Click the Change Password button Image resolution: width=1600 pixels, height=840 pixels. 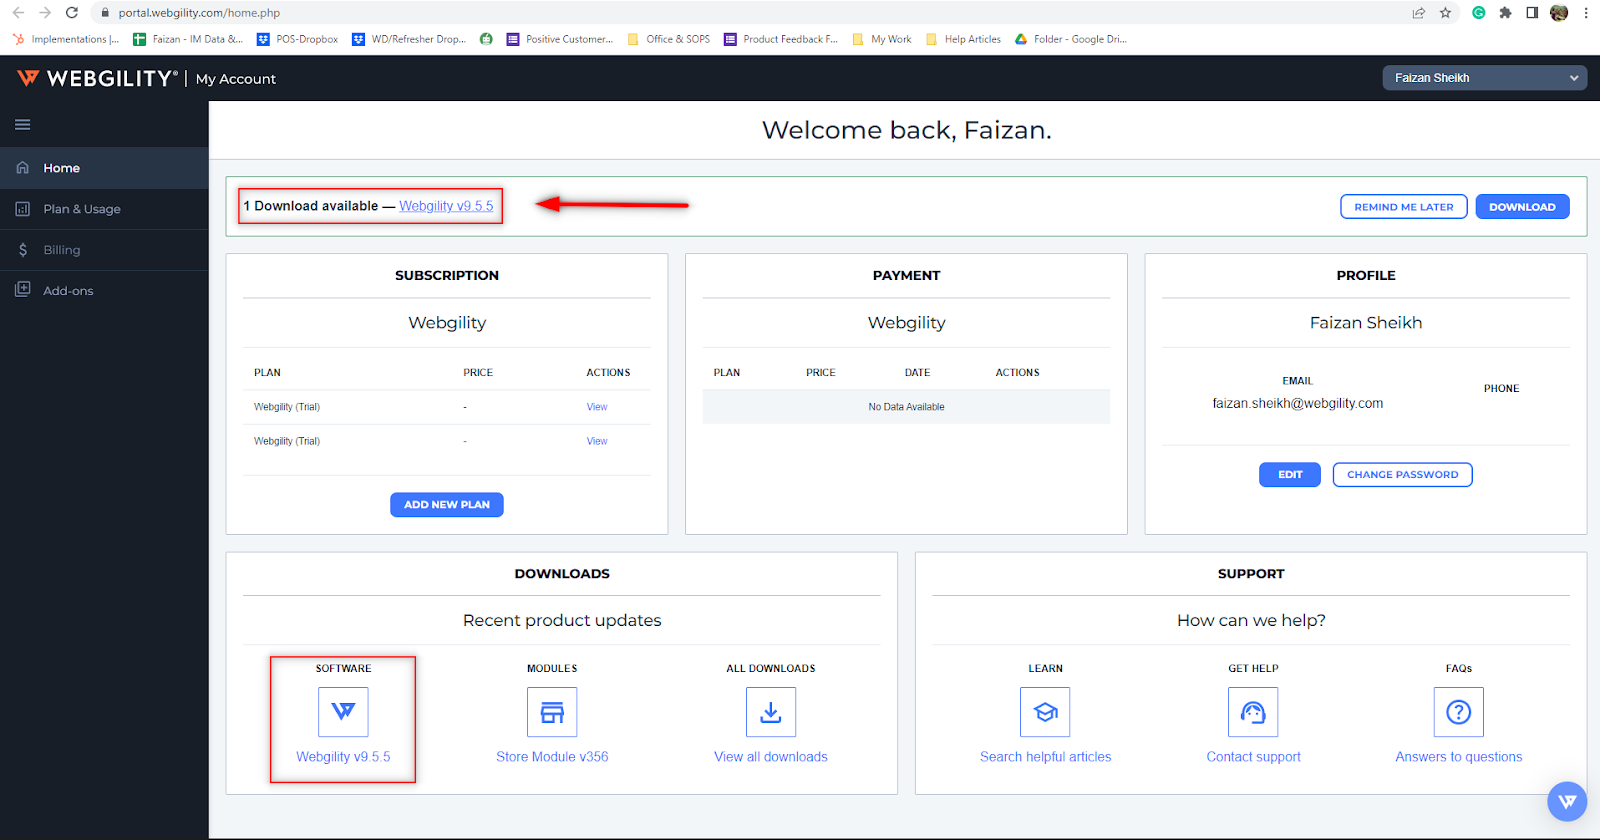pyautogui.click(x=1402, y=475)
